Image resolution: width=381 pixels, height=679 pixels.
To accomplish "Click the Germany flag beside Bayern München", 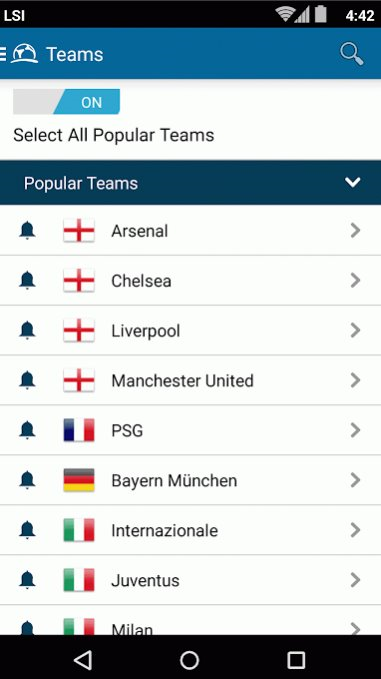I will tap(79, 480).
